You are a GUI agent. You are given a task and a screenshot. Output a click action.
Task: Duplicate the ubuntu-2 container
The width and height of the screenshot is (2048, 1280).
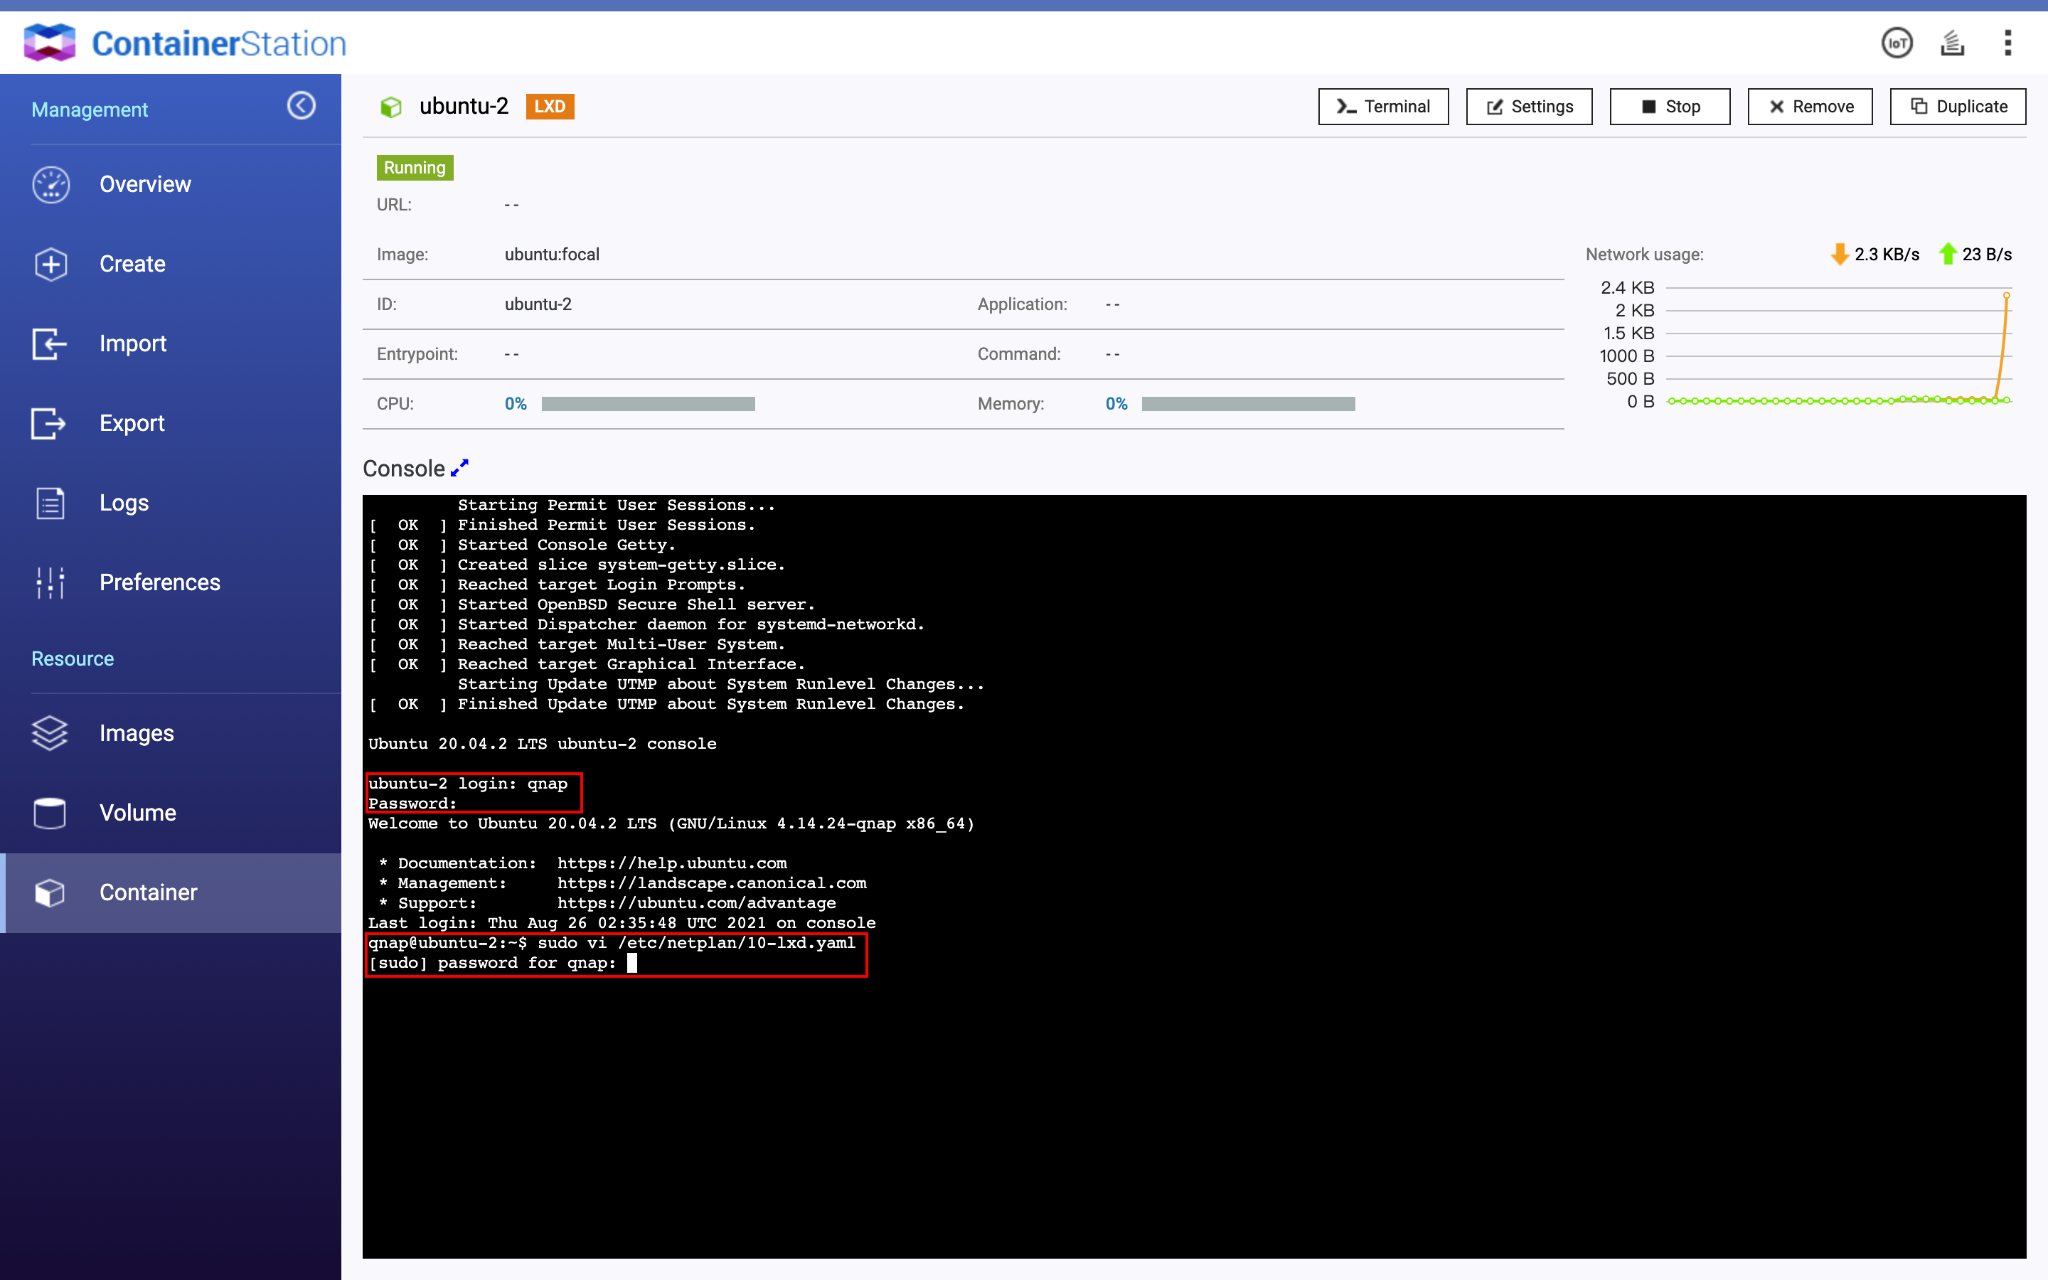pyautogui.click(x=1958, y=107)
